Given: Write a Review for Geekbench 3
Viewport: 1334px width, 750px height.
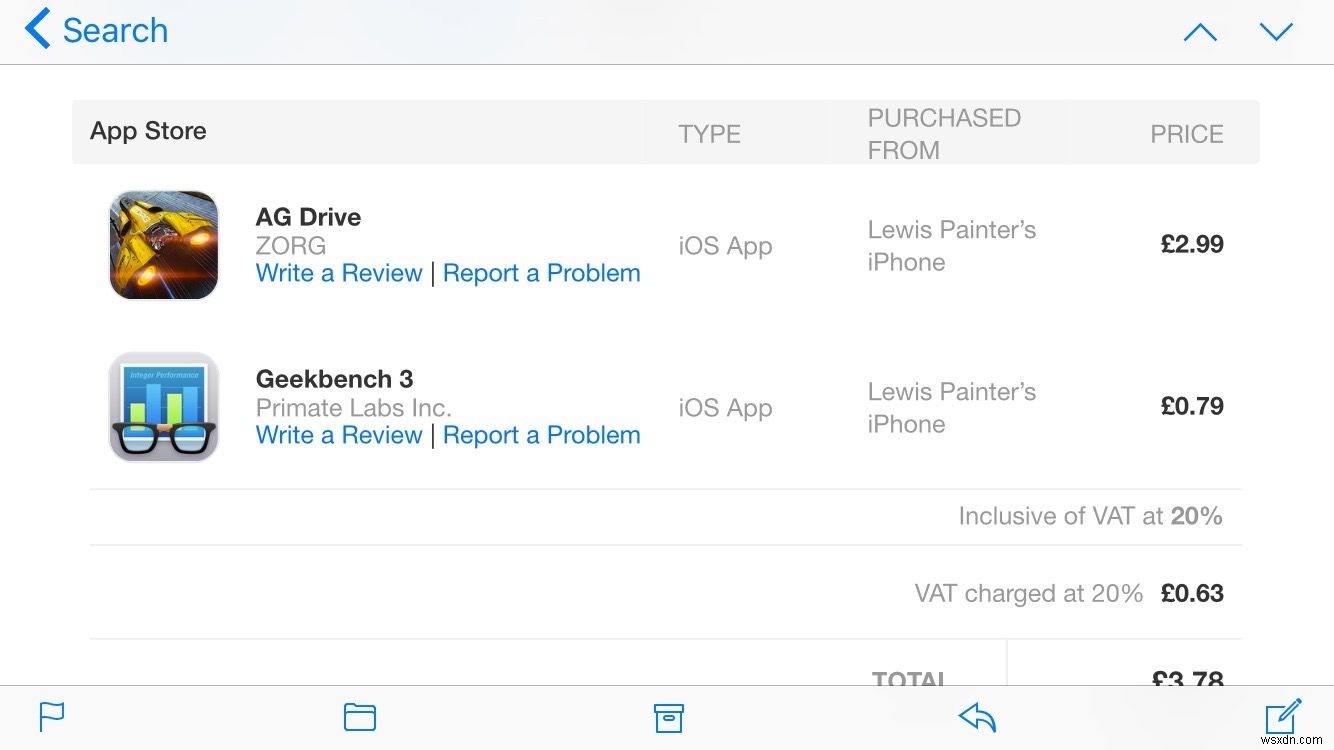Looking at the screenshot, I should tap(339, 434).
